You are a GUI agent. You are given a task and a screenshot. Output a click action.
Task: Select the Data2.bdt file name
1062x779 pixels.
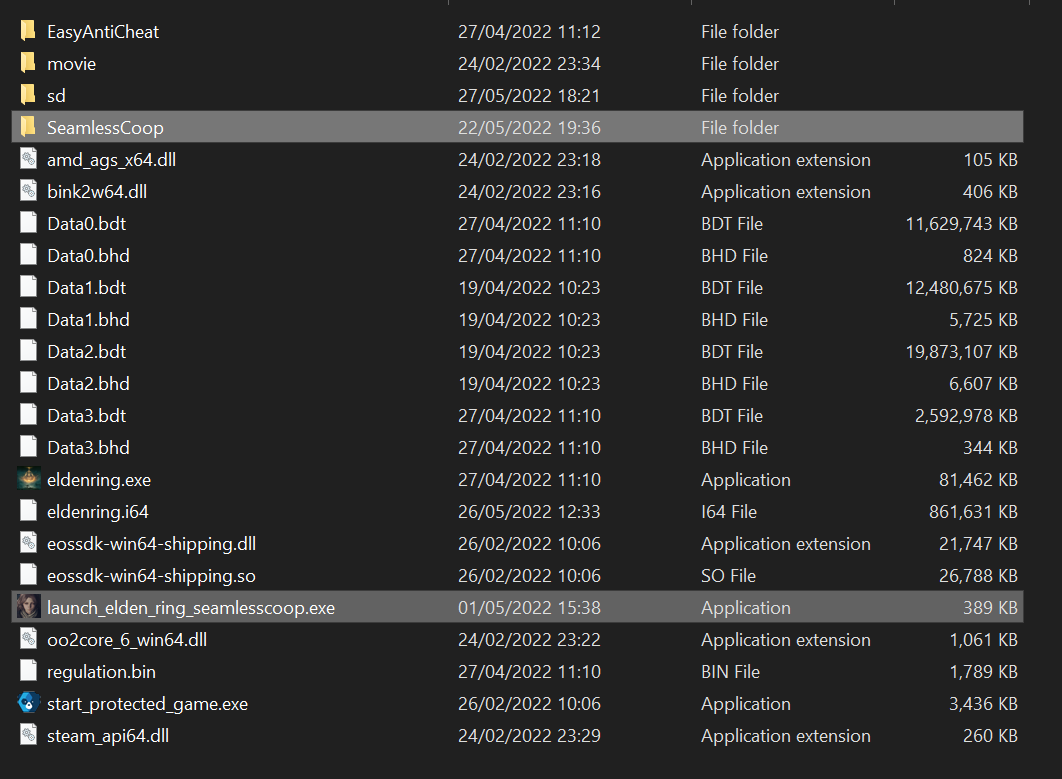coord(86,352)
